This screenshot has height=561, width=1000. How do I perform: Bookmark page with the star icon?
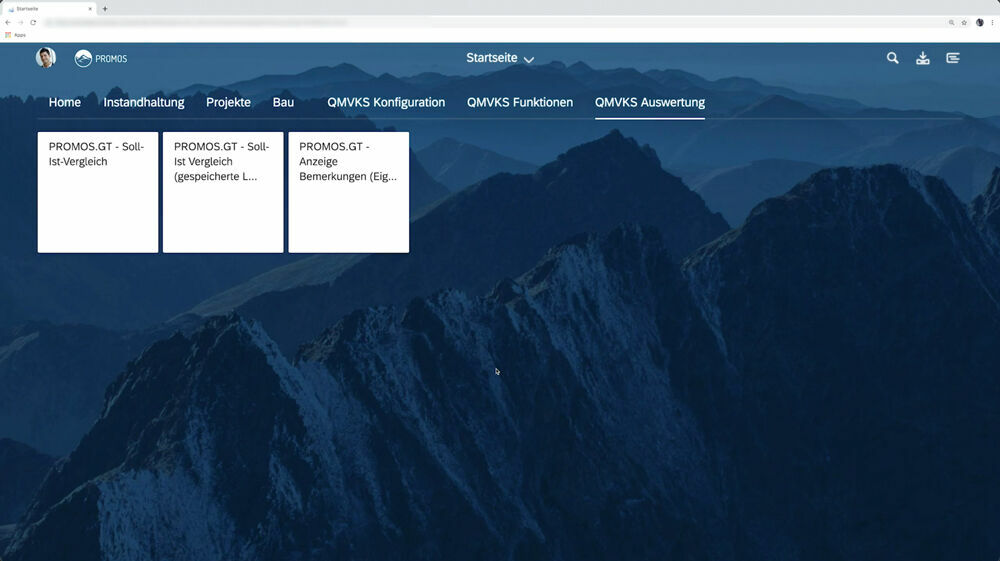pyautogui.click(x=964, y=22)
